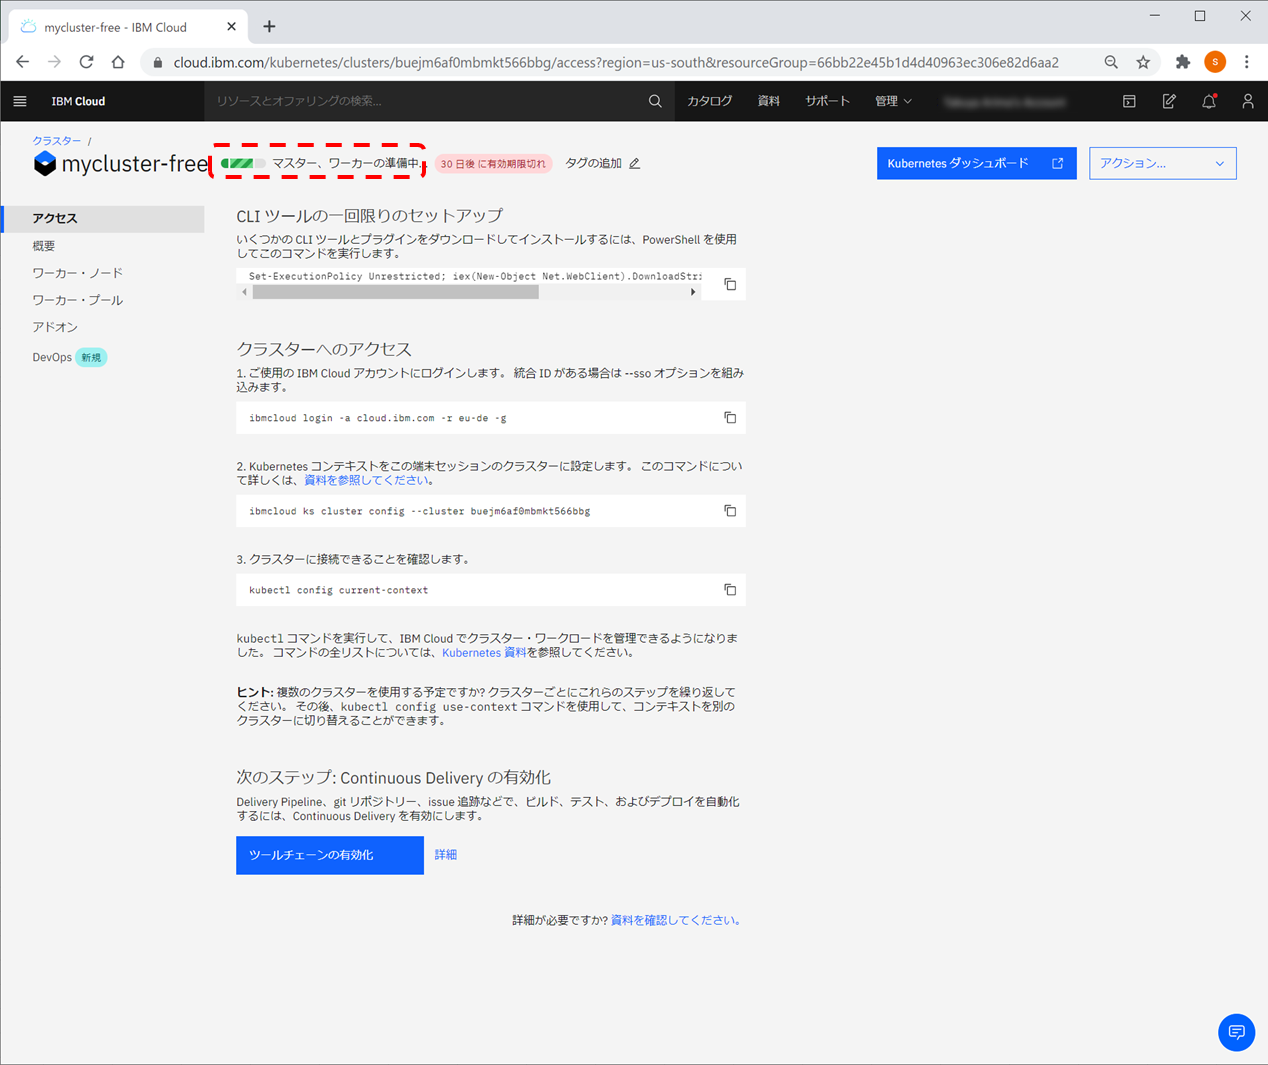Click the code box scroll right arrow
The height and width of the screenshot is (1065, 1268).
click(x=693, y=293)
